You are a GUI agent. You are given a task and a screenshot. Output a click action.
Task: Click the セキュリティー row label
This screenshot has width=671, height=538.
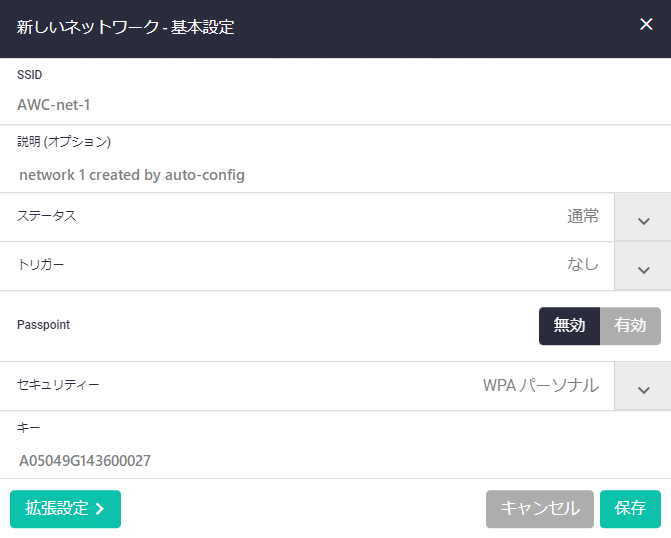(x=58, y=385)
